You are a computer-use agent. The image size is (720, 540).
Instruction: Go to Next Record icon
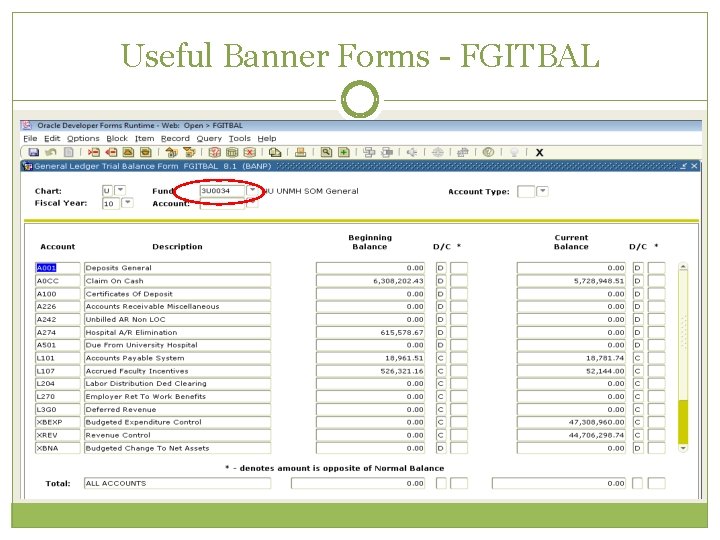146,152
